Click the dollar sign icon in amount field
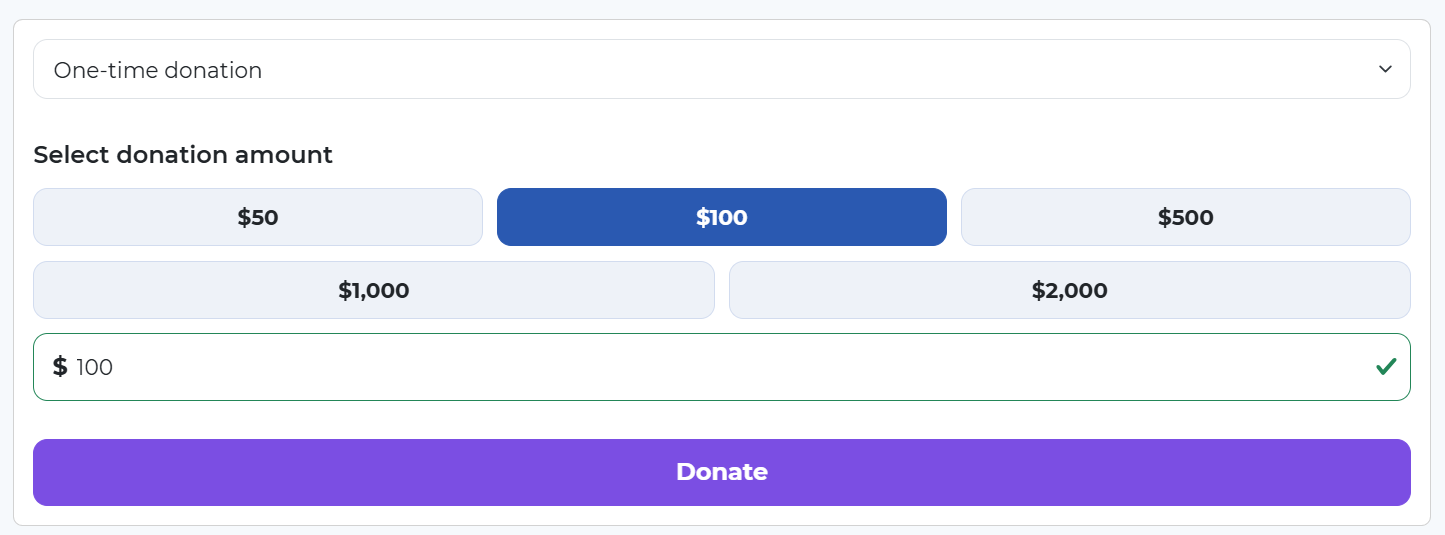Viewport: 1445px width, 535px height. (x=60, y=367)
